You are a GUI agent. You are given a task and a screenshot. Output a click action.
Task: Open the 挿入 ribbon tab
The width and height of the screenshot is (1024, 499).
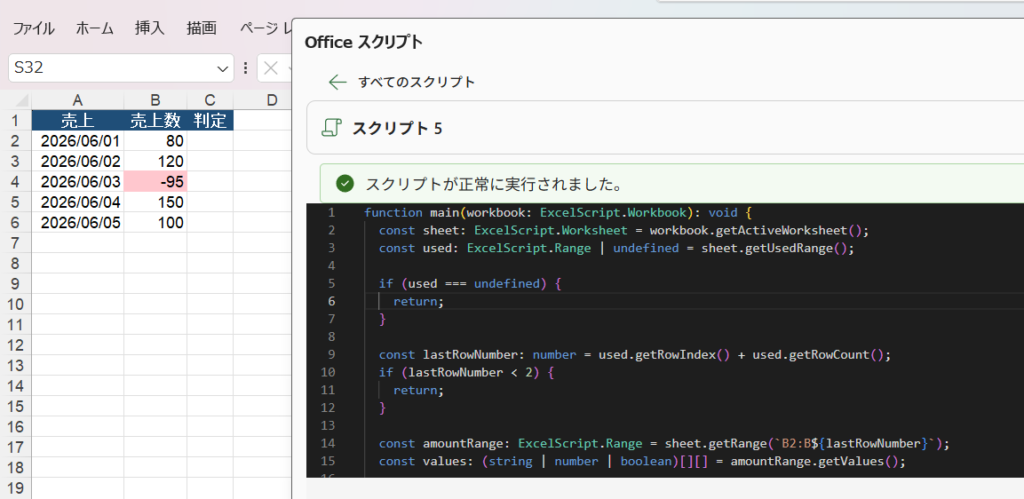pos(150,28)
